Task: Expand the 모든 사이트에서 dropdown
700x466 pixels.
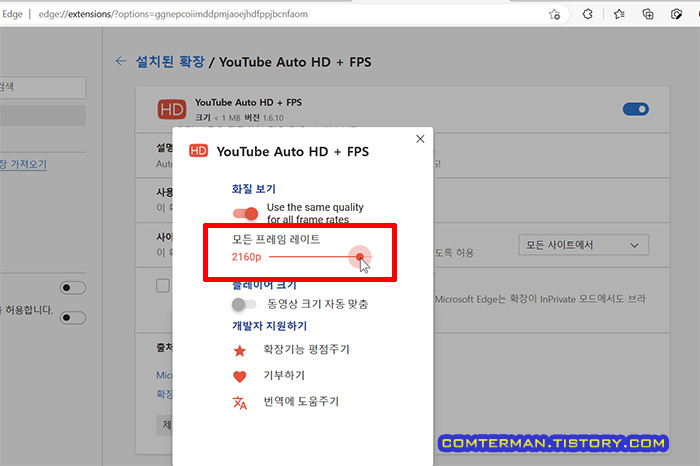Action: click(583, 245)
